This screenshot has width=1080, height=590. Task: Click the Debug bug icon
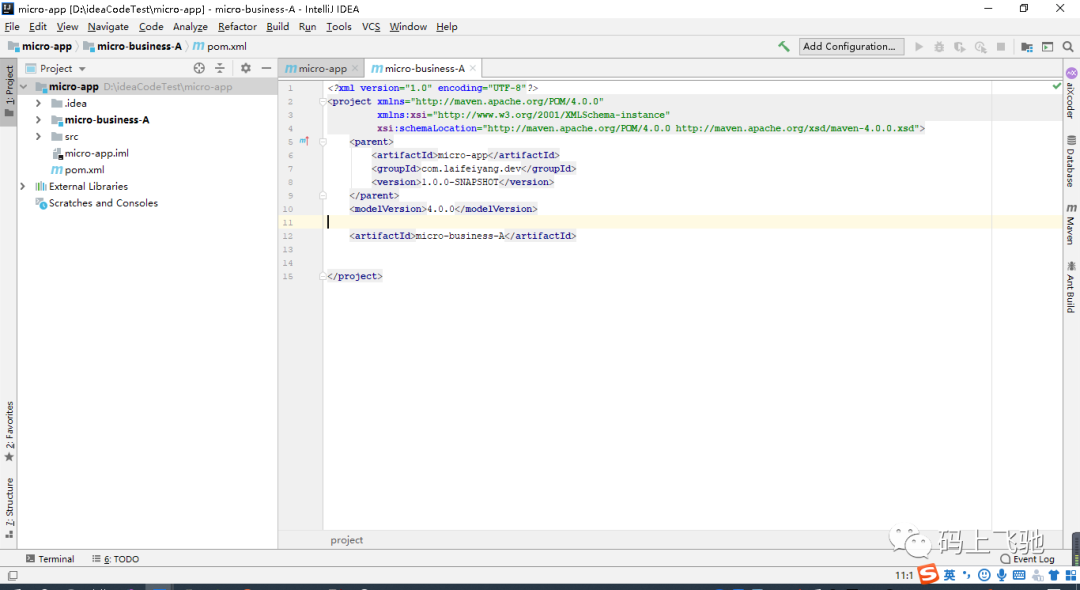click(x=939, y=47)
